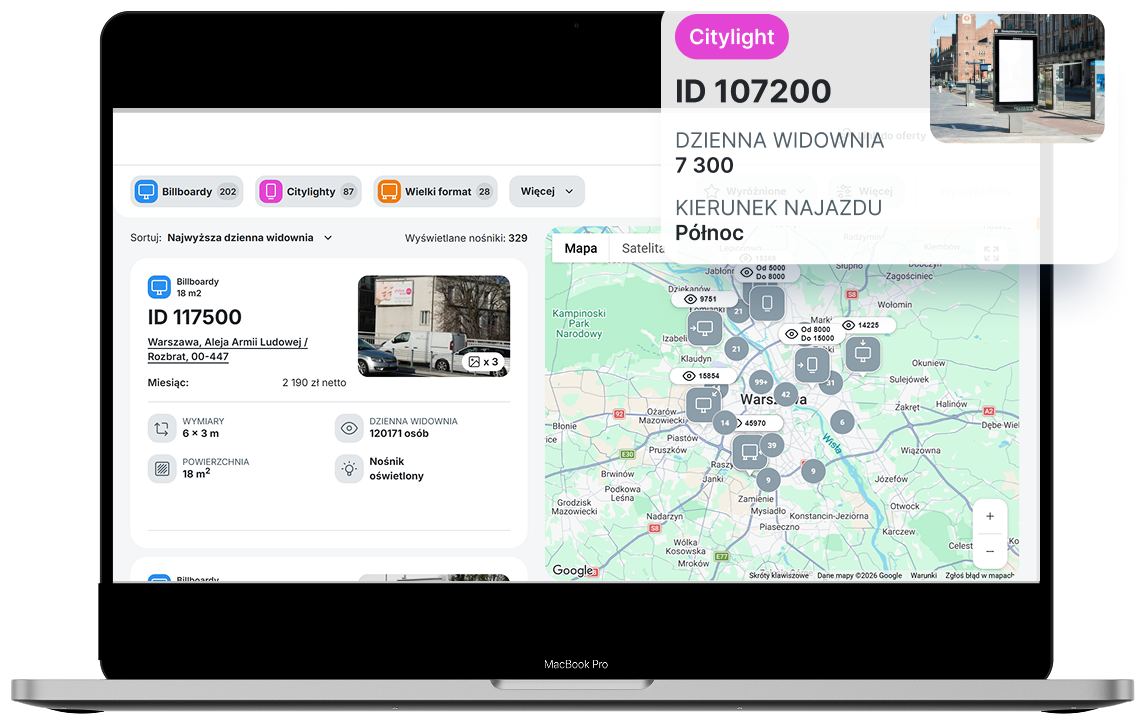Click the pink Citylight badge in popup
Screen dimensions: 1145x718
[732, 37]
